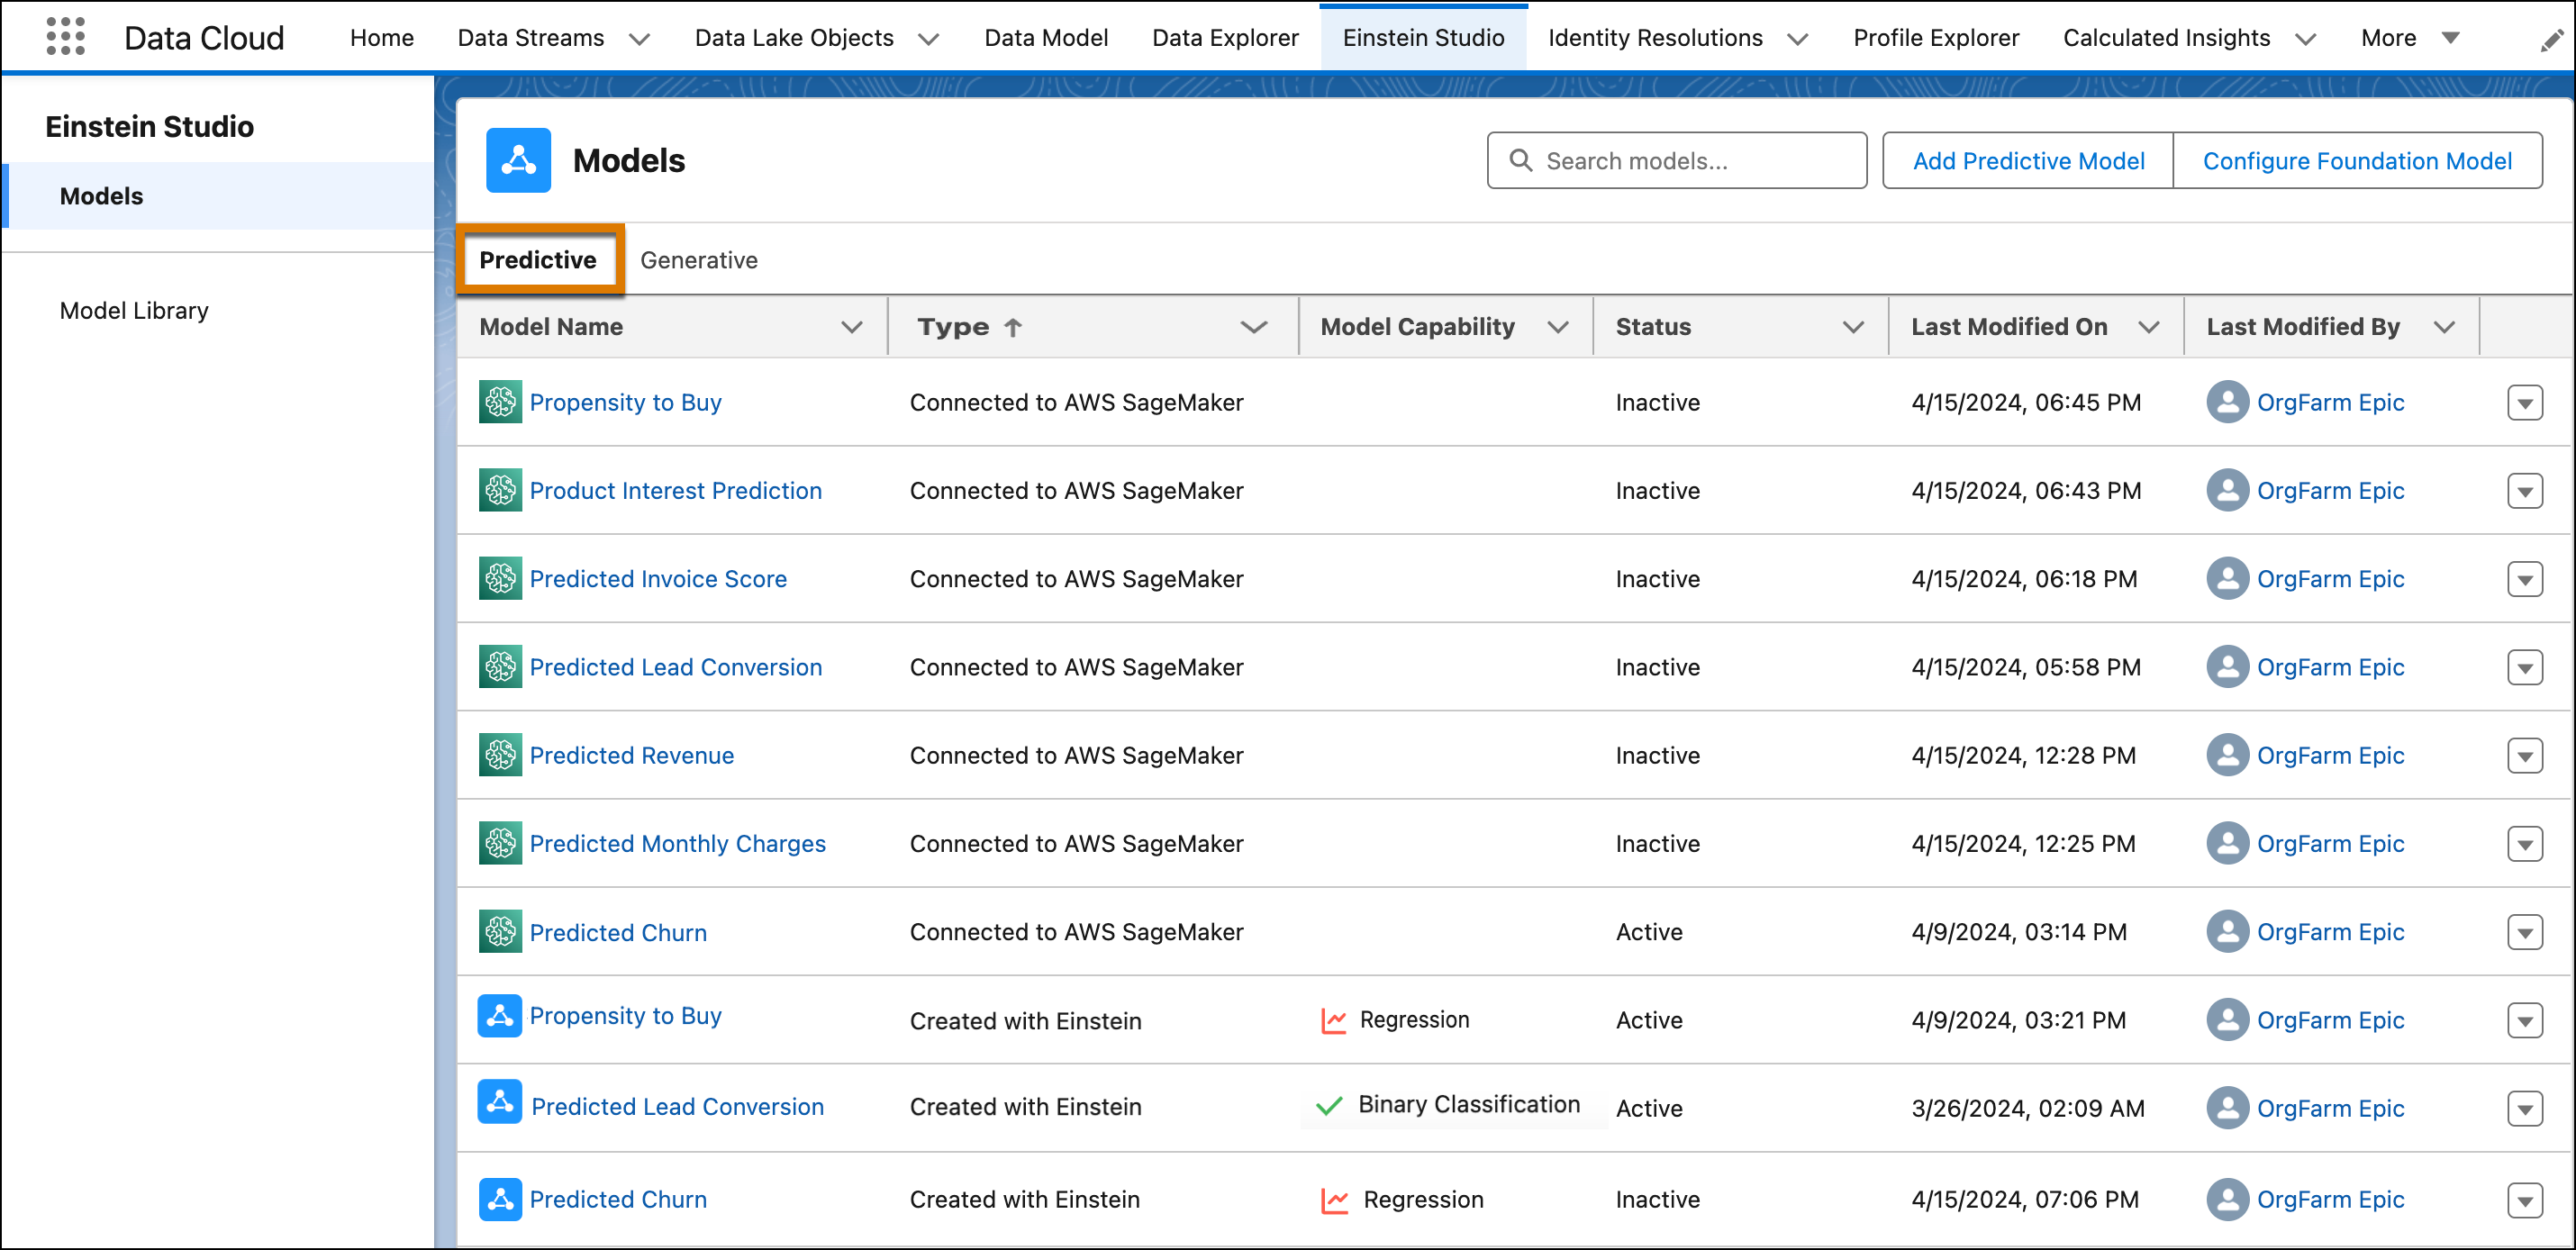Image resolution: width=2576 pixels, height=1250 pixels.
Task: Click the sort arrow beside Type header
Action: pyautogui.click(x=1013, y=327)
